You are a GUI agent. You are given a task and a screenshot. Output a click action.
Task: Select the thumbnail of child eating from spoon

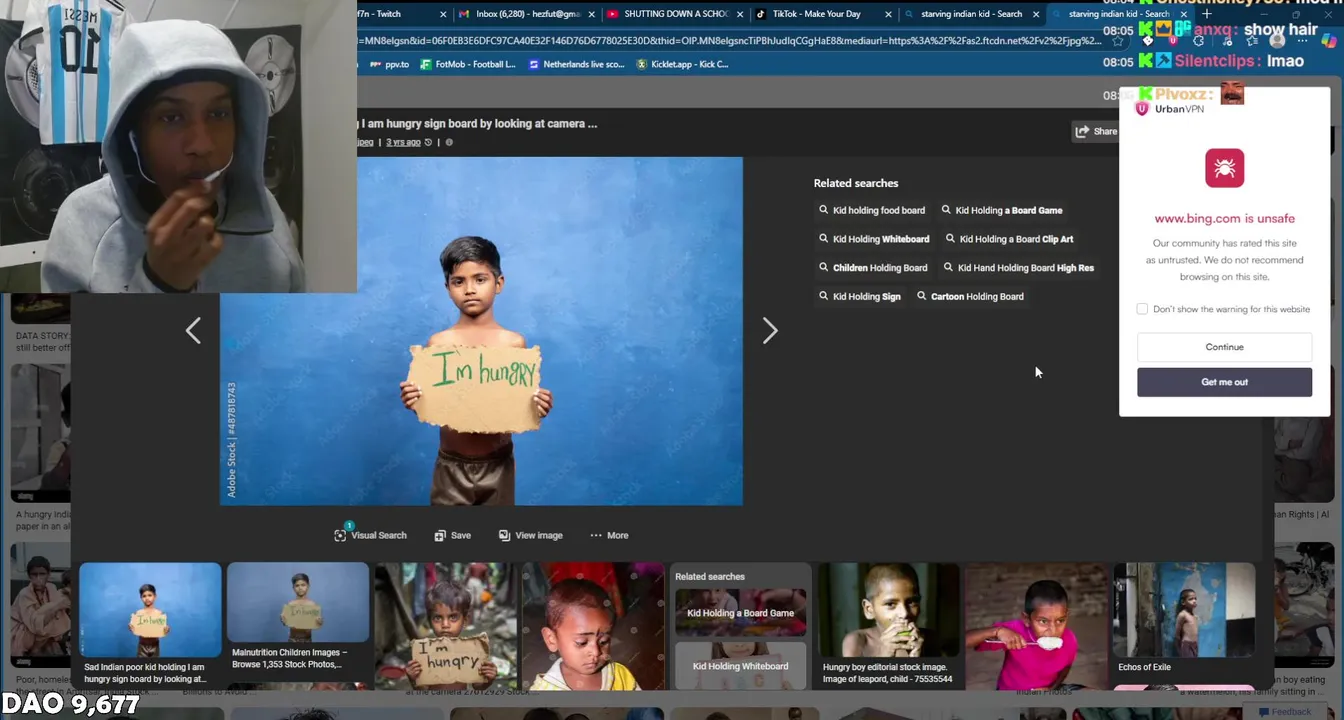(1036, 624)
